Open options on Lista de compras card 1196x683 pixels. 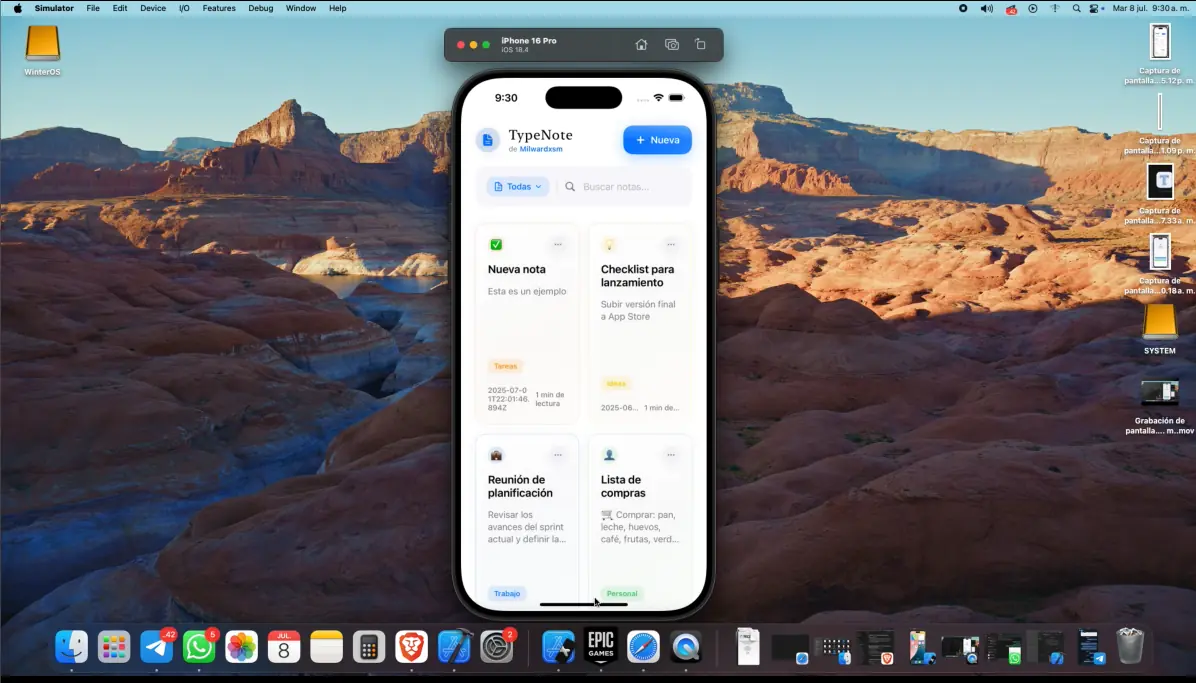[670, 455]
